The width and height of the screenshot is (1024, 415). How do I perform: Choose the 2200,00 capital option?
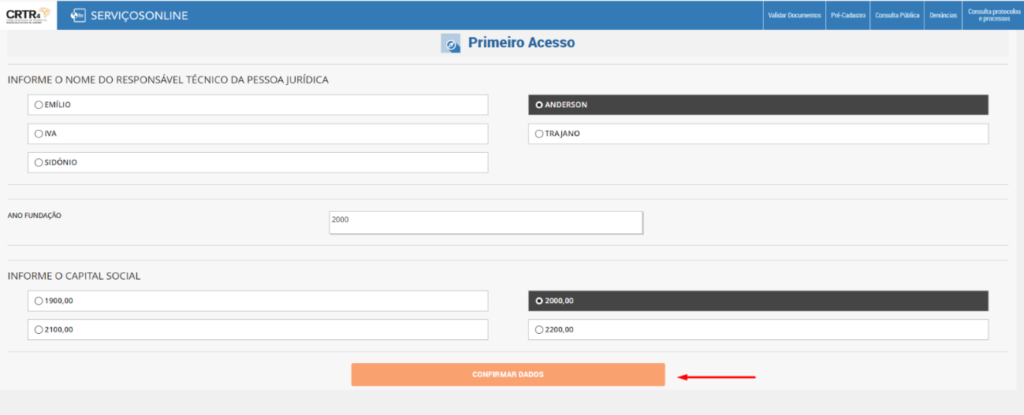point(539,329)
